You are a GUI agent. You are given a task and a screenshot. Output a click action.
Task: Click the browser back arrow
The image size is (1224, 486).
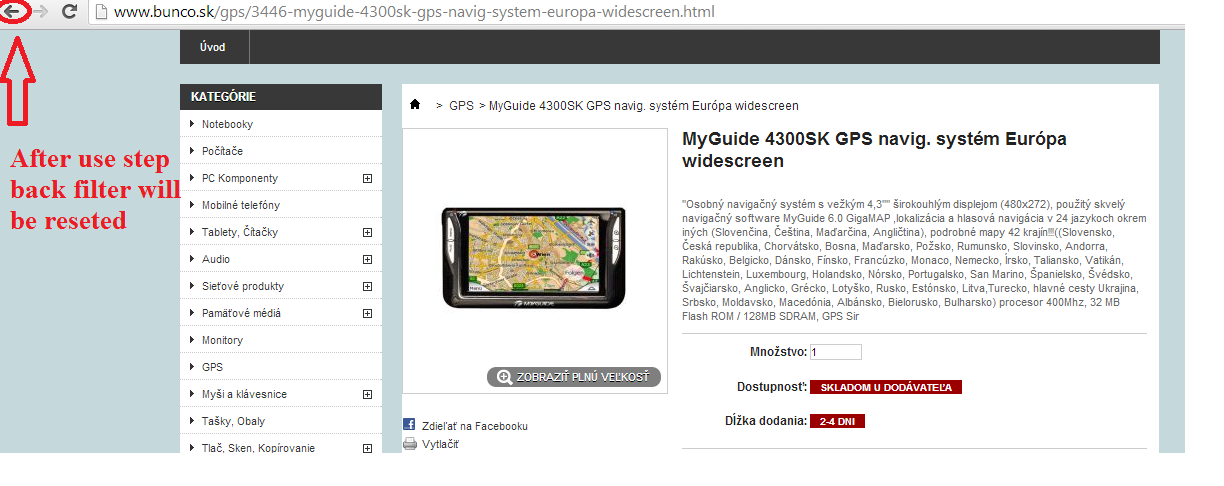pyautogui.click(x=14, y=12)
